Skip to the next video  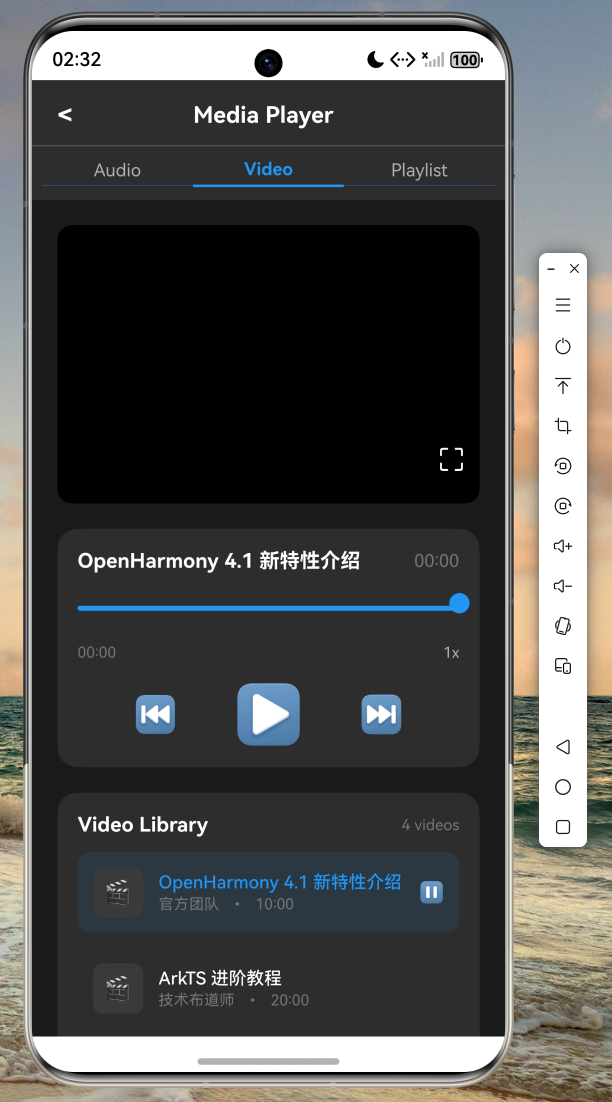click(x=382, y=714)
